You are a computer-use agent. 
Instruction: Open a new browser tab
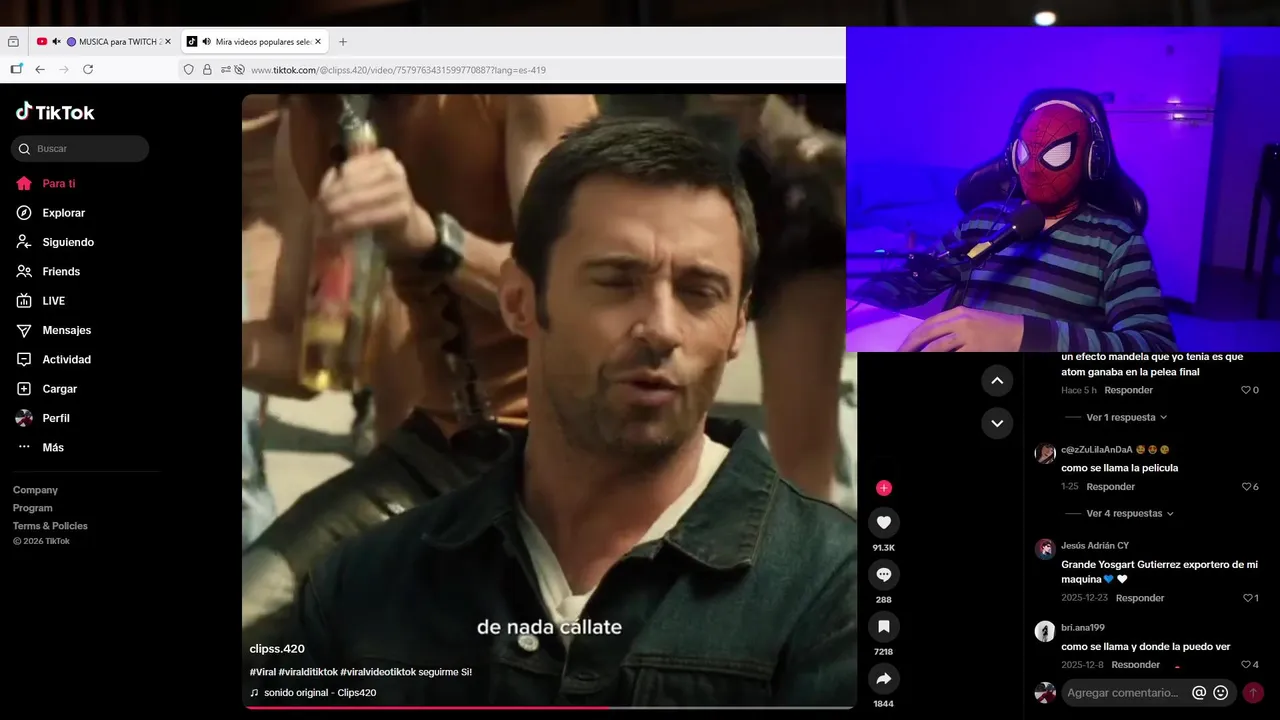pos(343,42)
